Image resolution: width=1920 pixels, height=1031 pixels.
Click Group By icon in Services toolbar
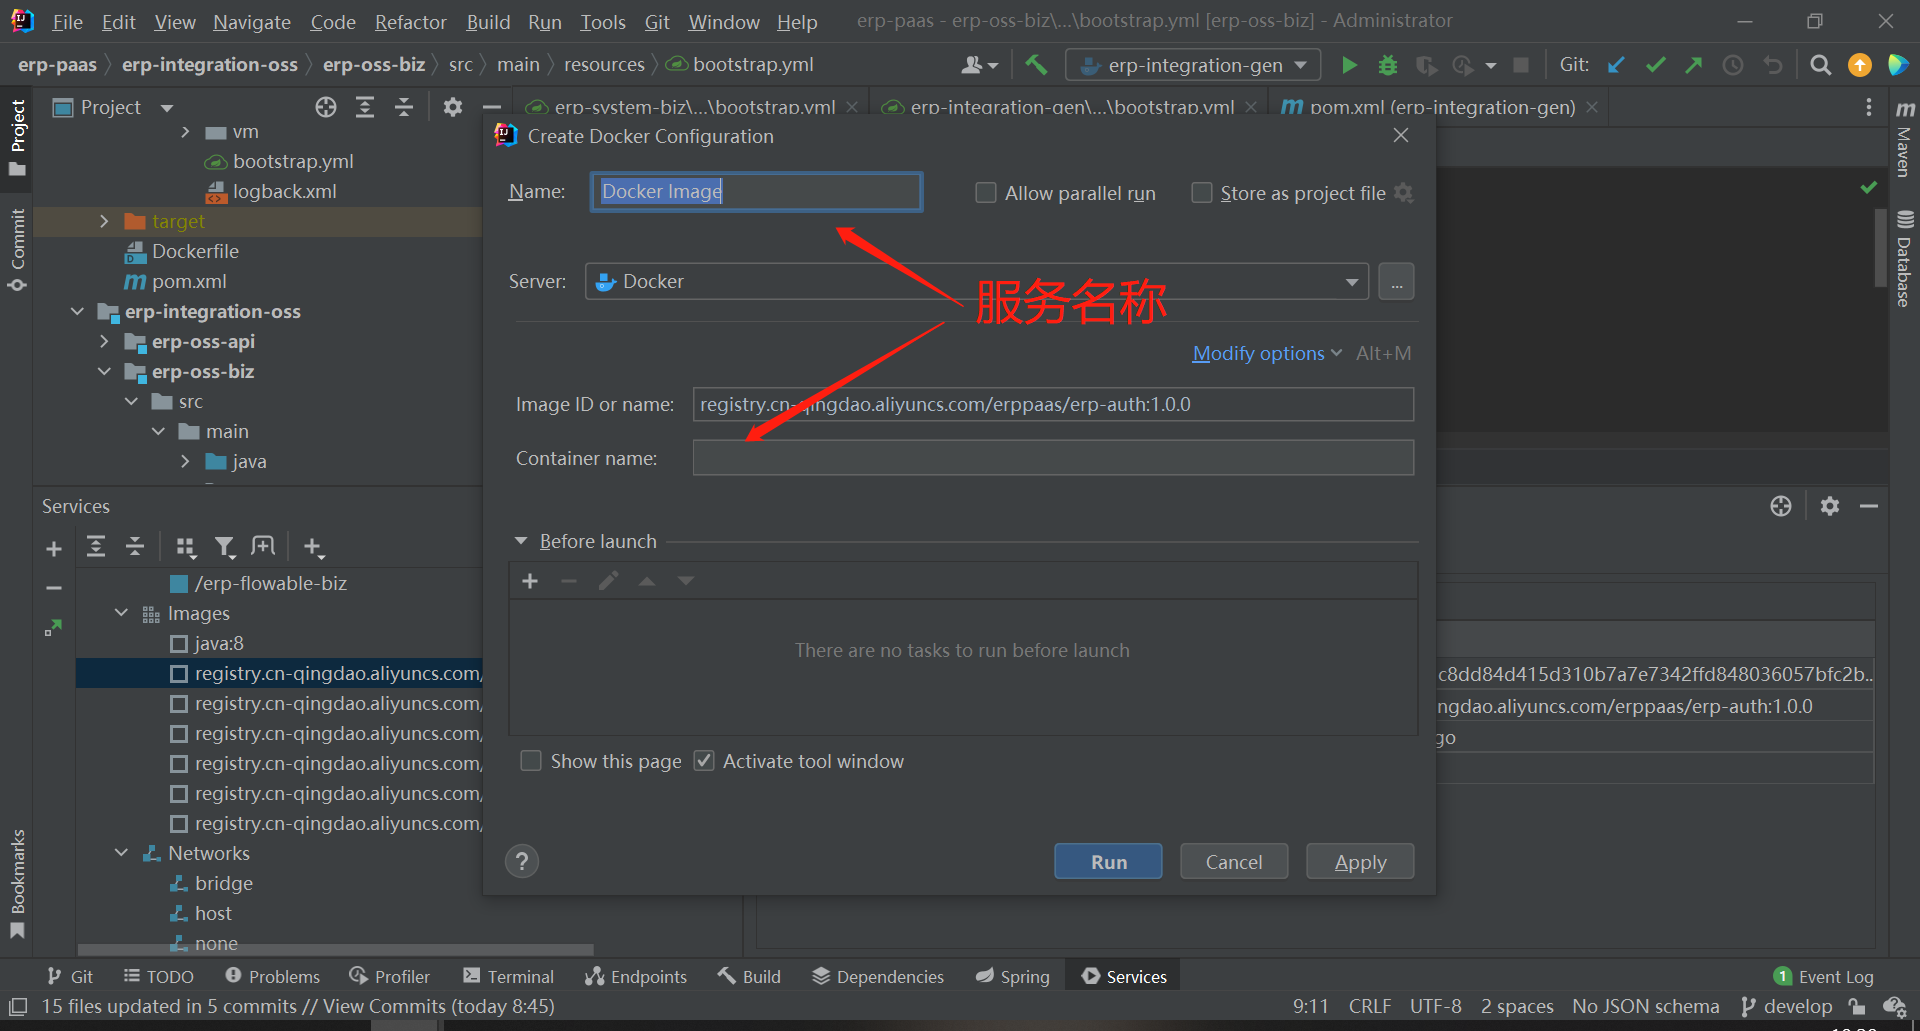pyautogui.click(x=185, y=547)
